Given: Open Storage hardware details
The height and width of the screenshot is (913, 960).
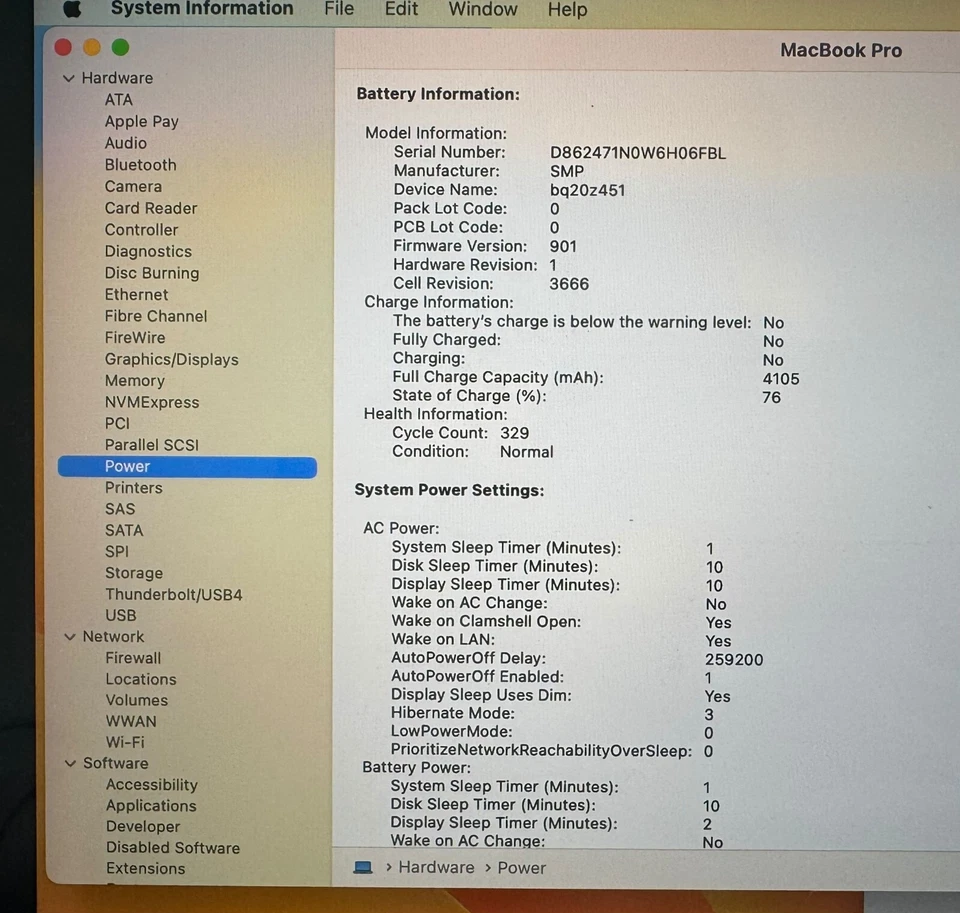Looking at the screenshot, I should pyautogui.click(x=133, y=573).
